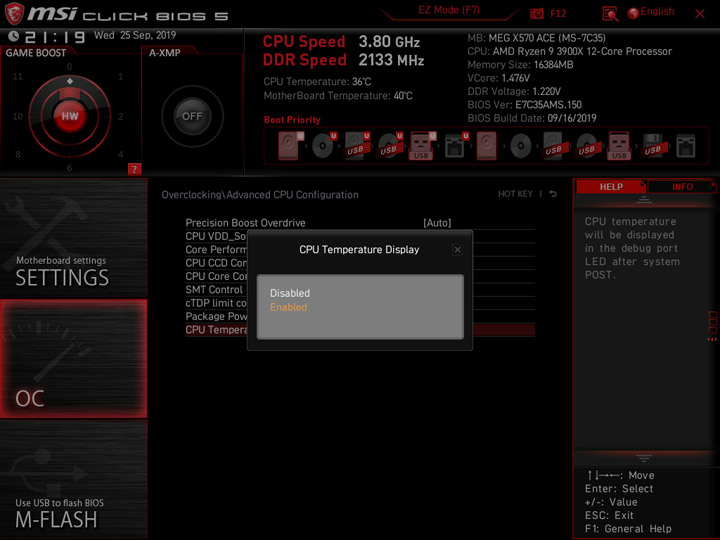720x540 pixels.
Task: Change the English language setting
Action: point(657,12)
